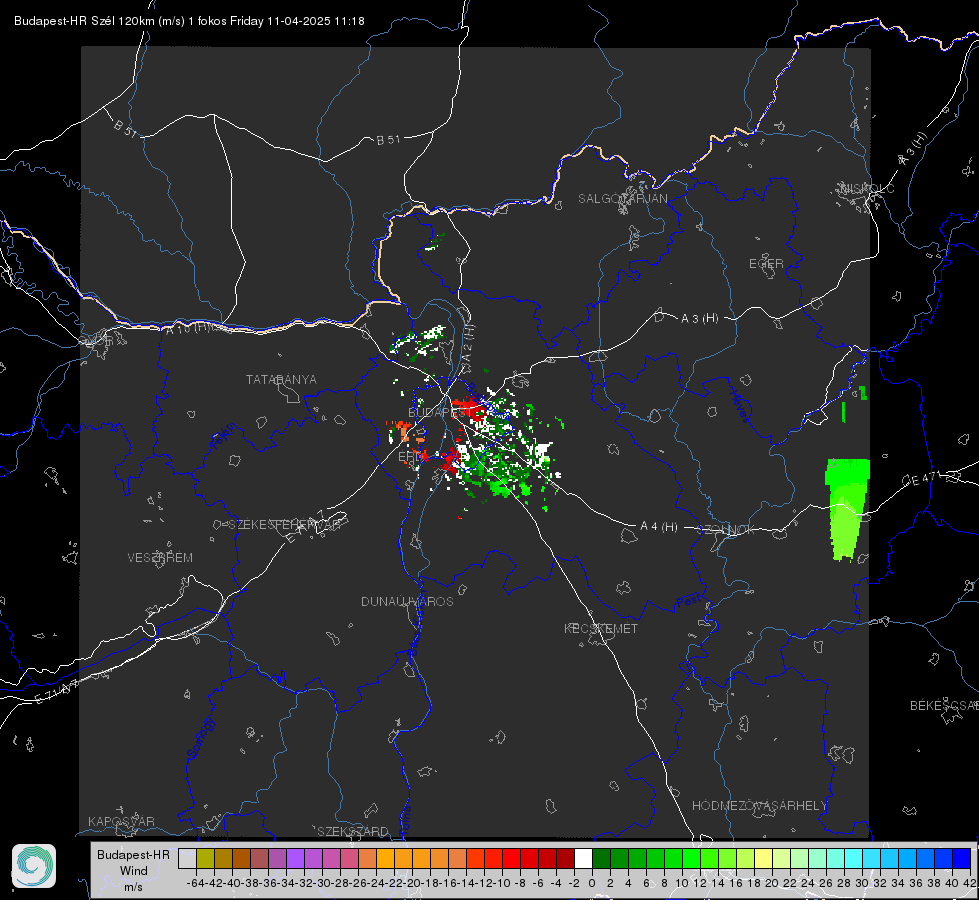Click the 42 value on the legend scale
The image size is (979, 900).
pos(970,883)
